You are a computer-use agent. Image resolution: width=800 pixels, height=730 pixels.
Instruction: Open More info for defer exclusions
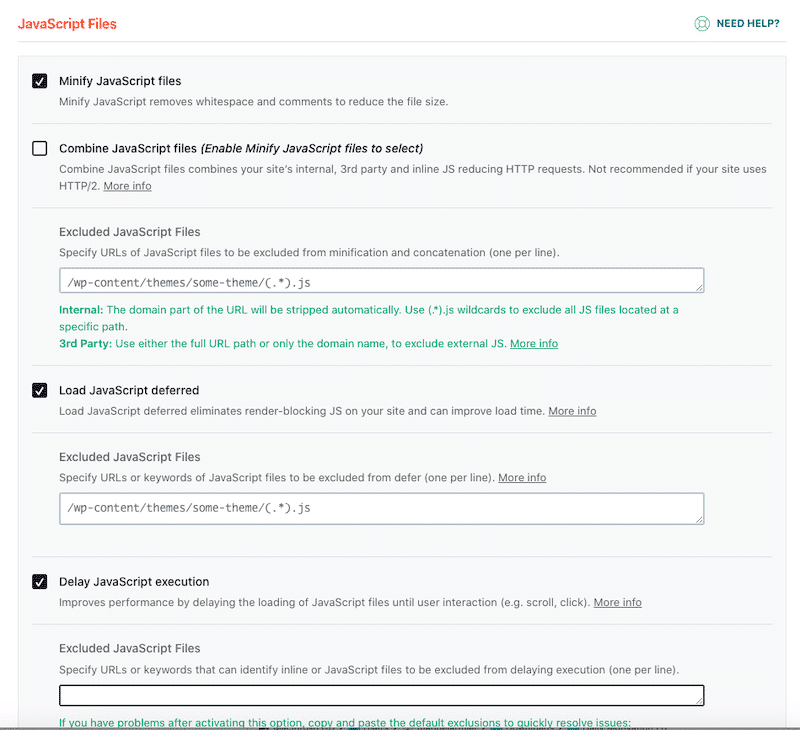tap(522, 478)
